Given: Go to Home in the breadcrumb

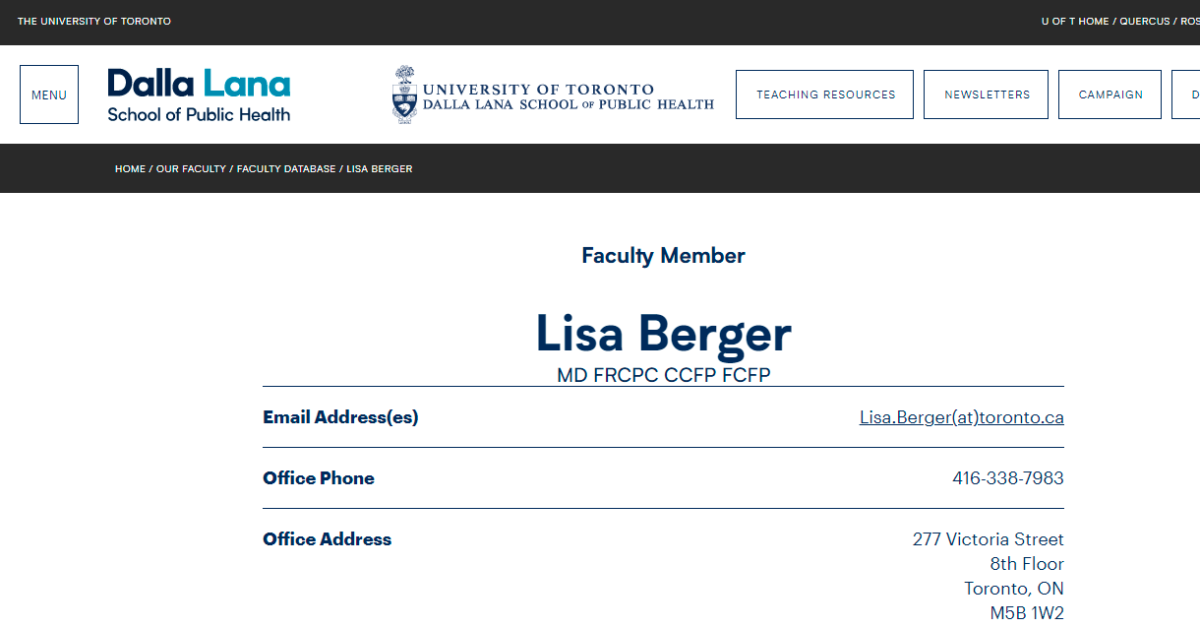Looking at the screenshot, I should [130, 169].
